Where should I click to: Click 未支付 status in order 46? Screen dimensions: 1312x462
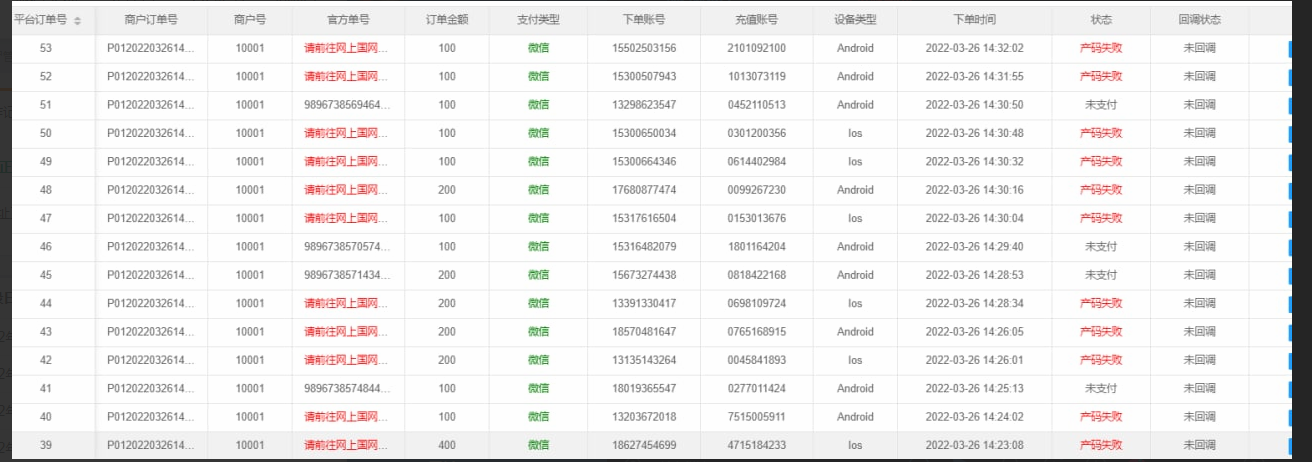pos(1101,247)
